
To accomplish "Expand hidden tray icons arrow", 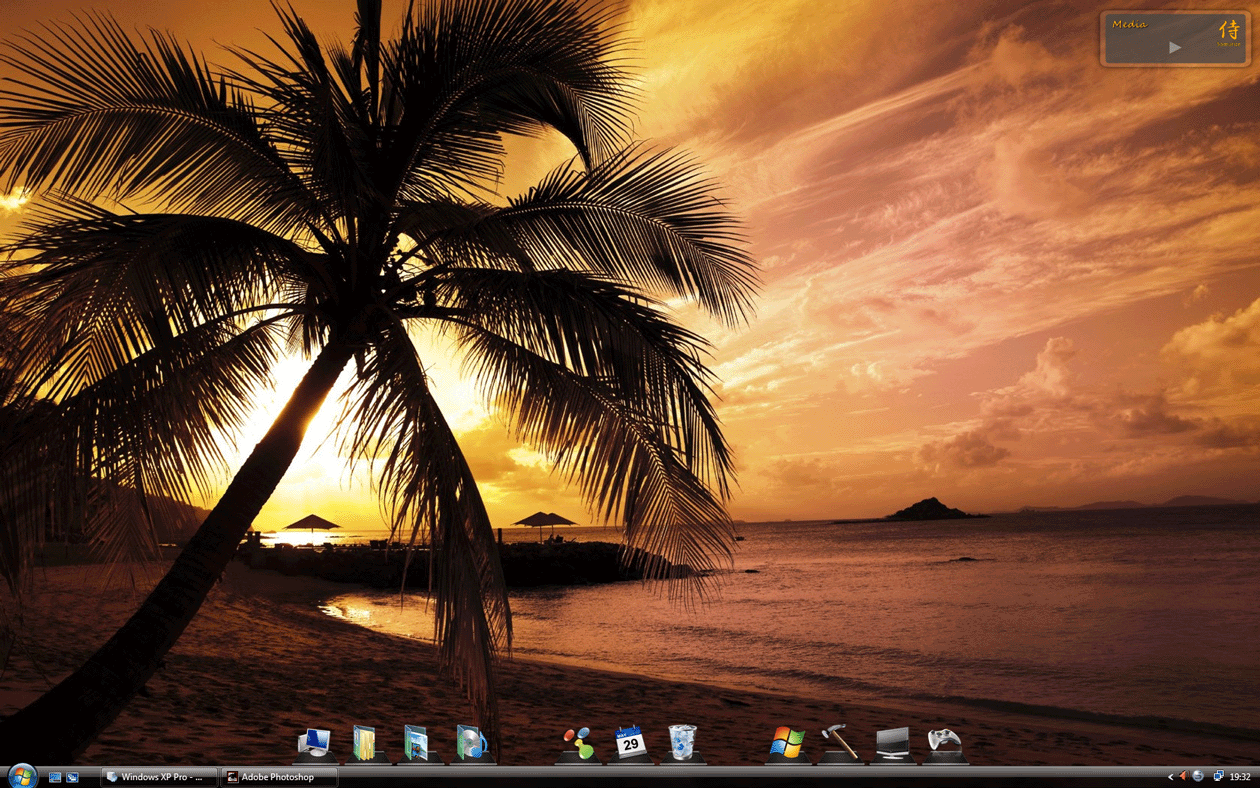I will click(1171, 777).
